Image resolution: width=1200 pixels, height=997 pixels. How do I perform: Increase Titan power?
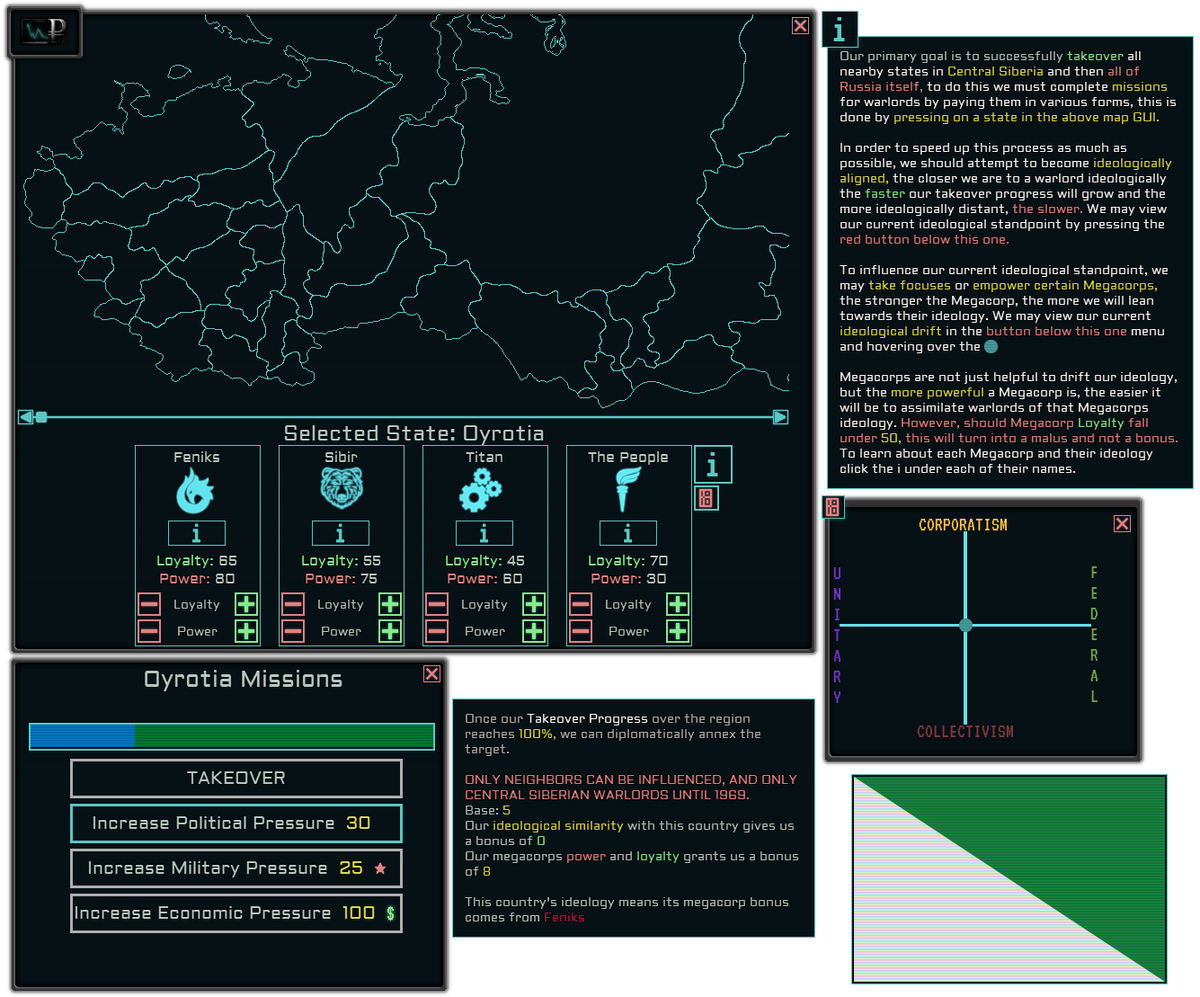point(534,631)
